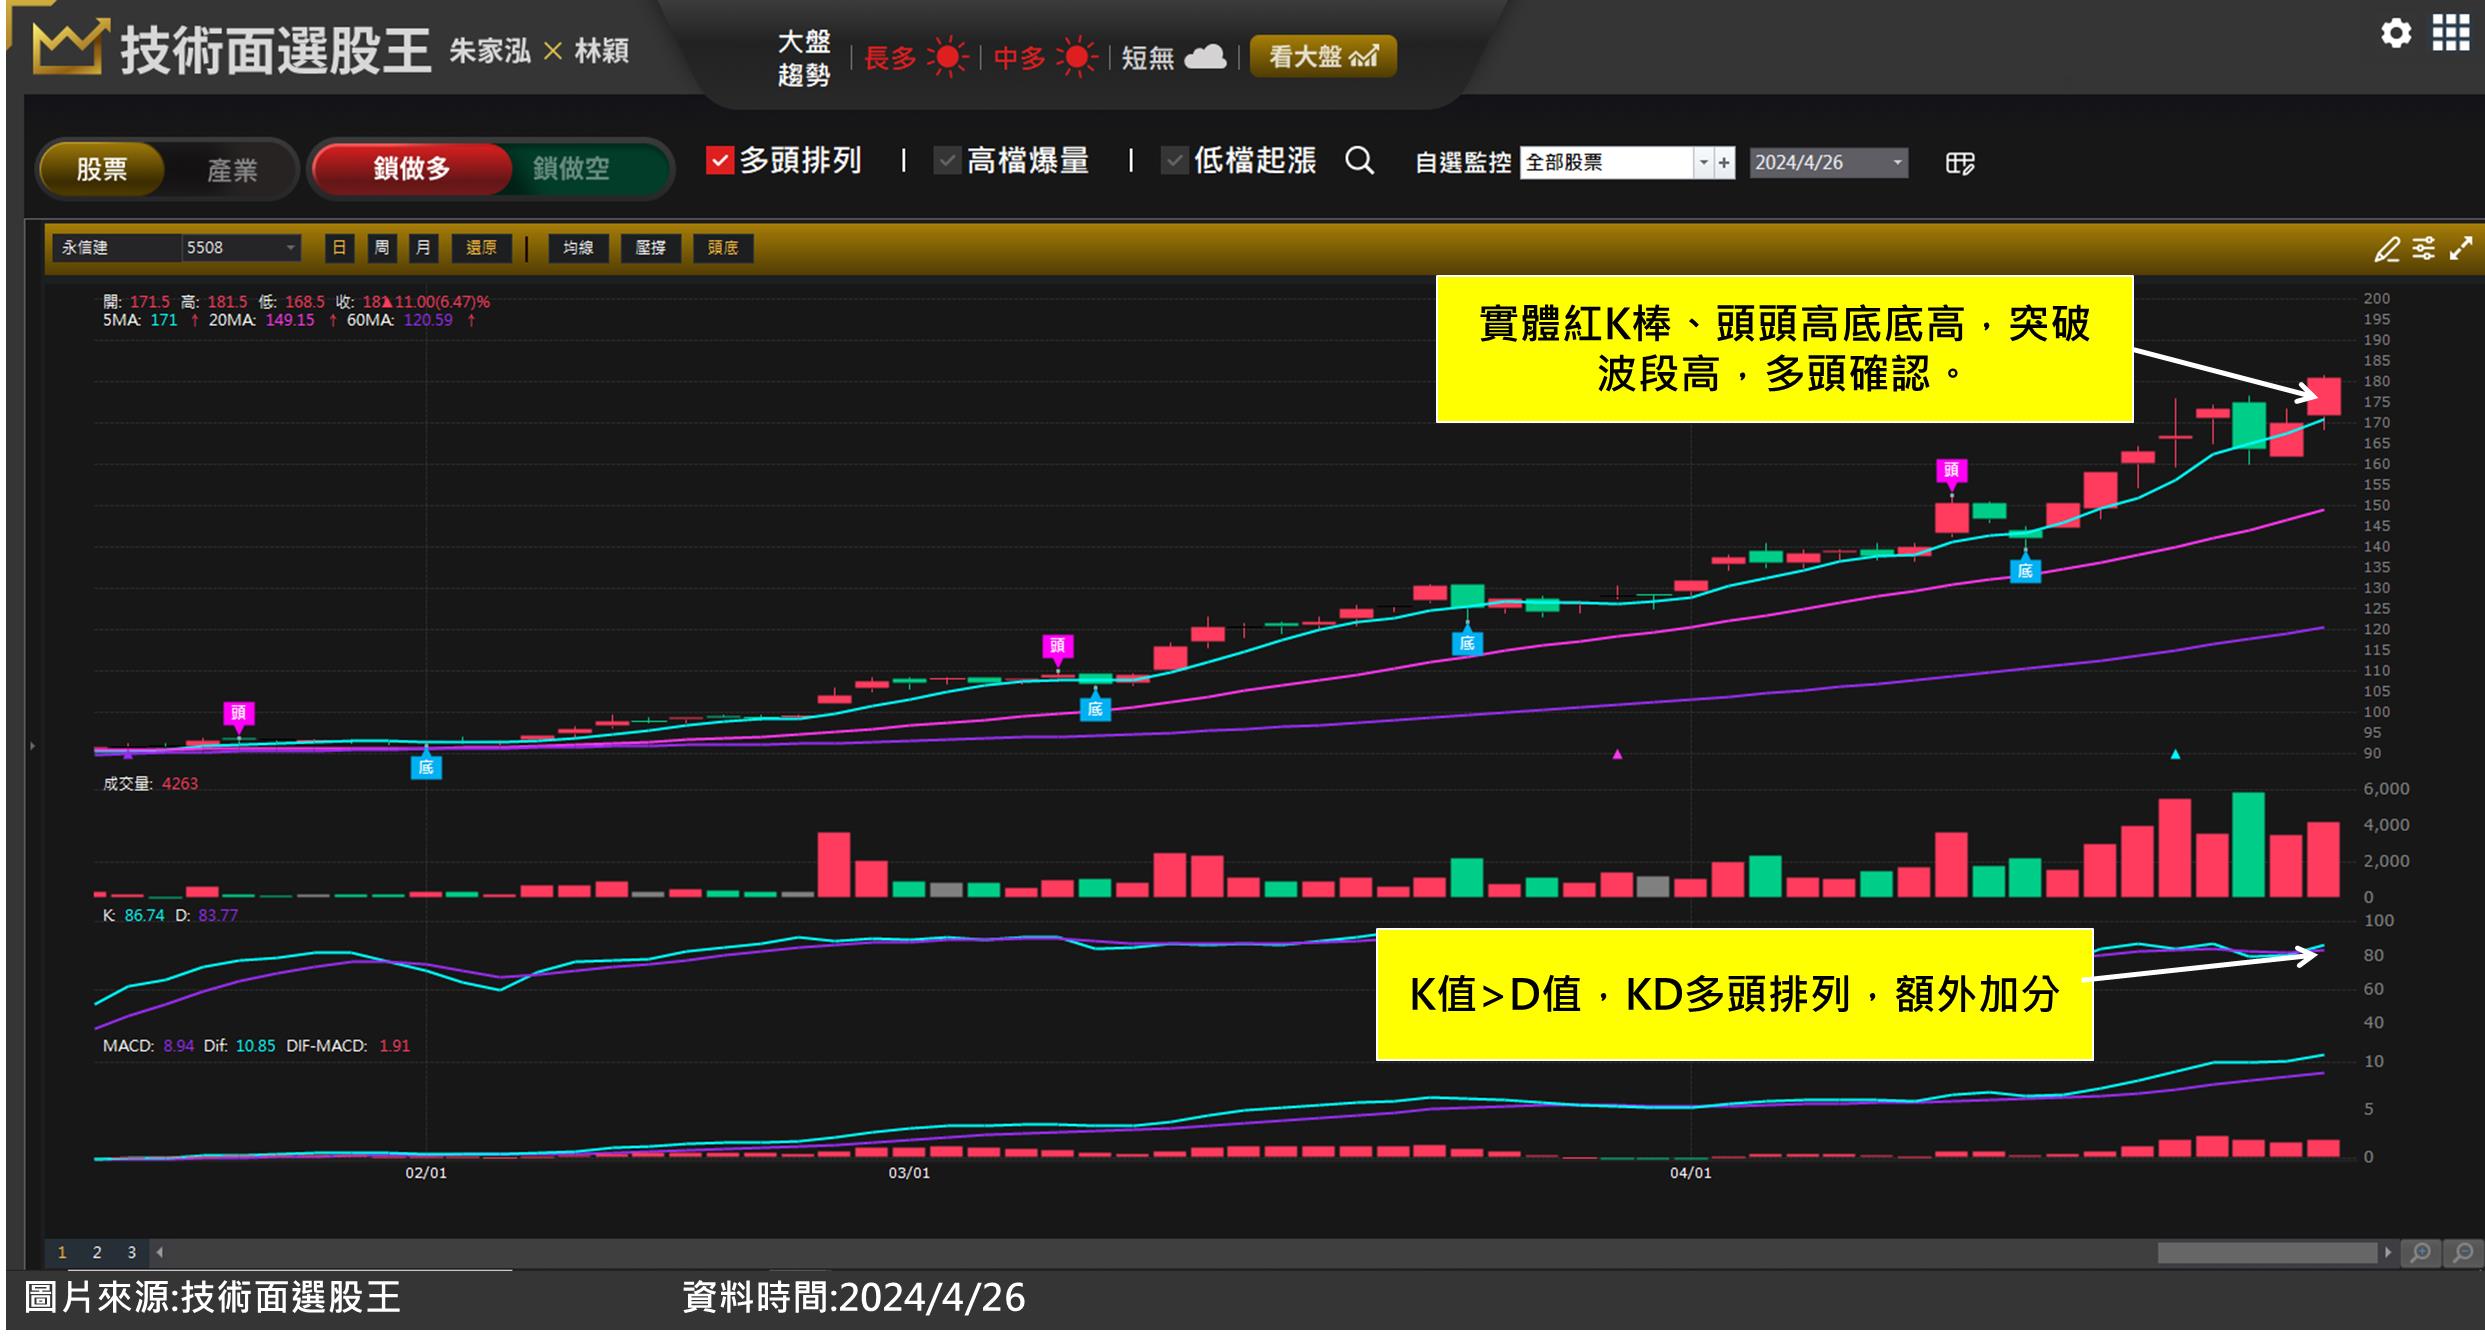Screen dimensions: 2485x1341
Task: Click the horizontal chart scrollbar thumb
Action: tap(2266, 1252)
